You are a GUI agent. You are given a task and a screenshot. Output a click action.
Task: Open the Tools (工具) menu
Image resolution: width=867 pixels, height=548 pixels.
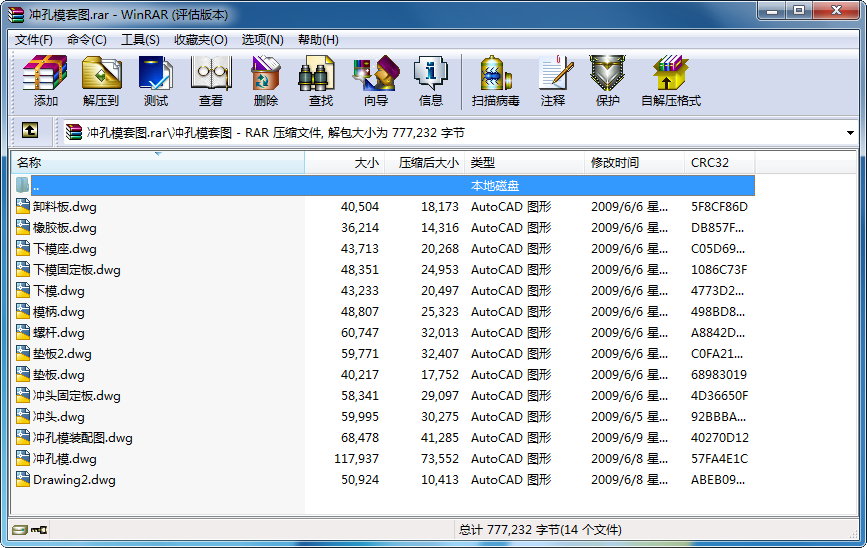pos(140,40)
